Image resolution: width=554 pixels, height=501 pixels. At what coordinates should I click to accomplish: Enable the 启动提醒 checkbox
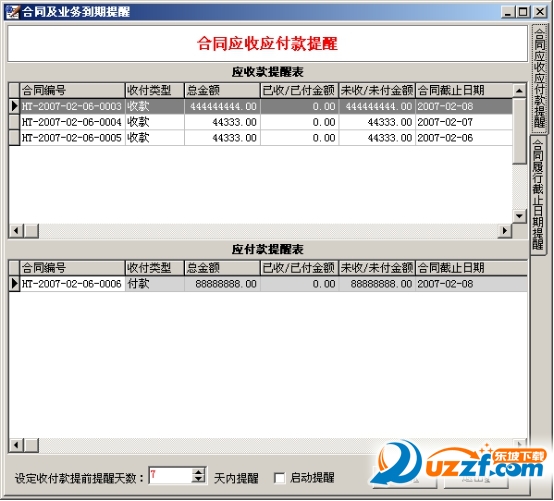[x=279, y=478]
